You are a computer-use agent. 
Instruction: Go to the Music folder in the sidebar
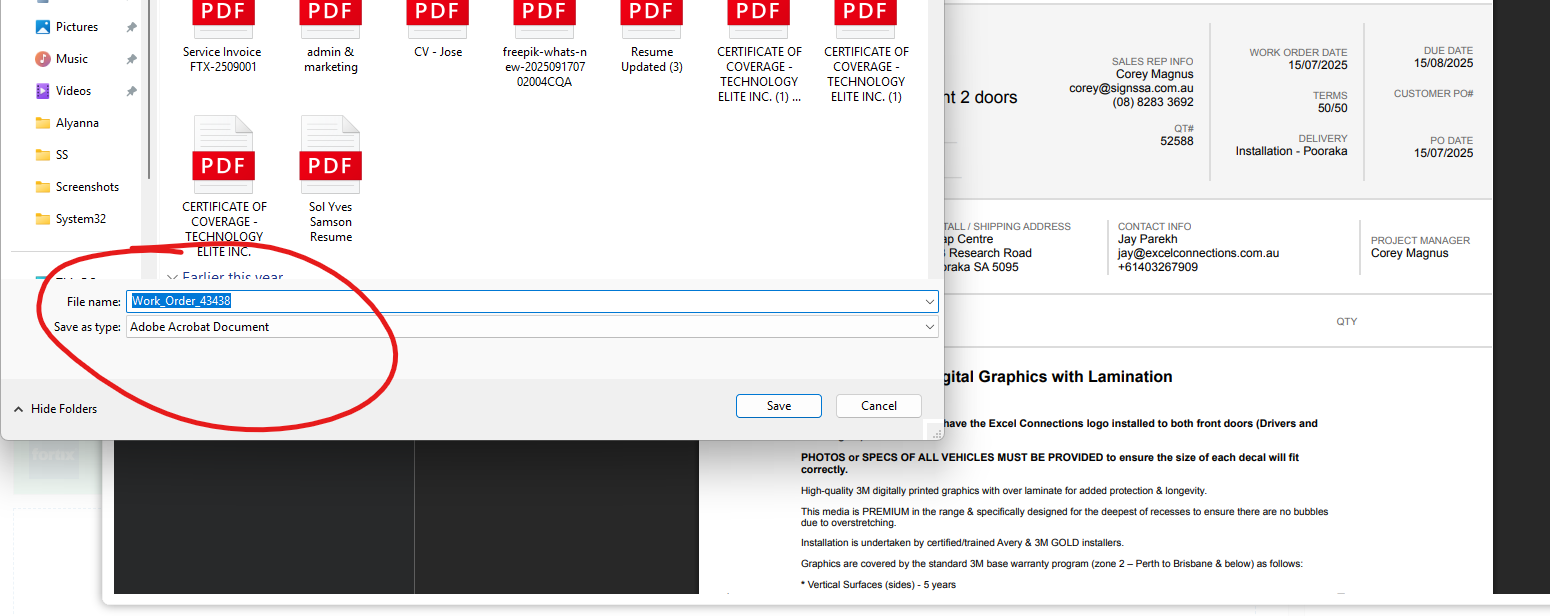(71, 59)
